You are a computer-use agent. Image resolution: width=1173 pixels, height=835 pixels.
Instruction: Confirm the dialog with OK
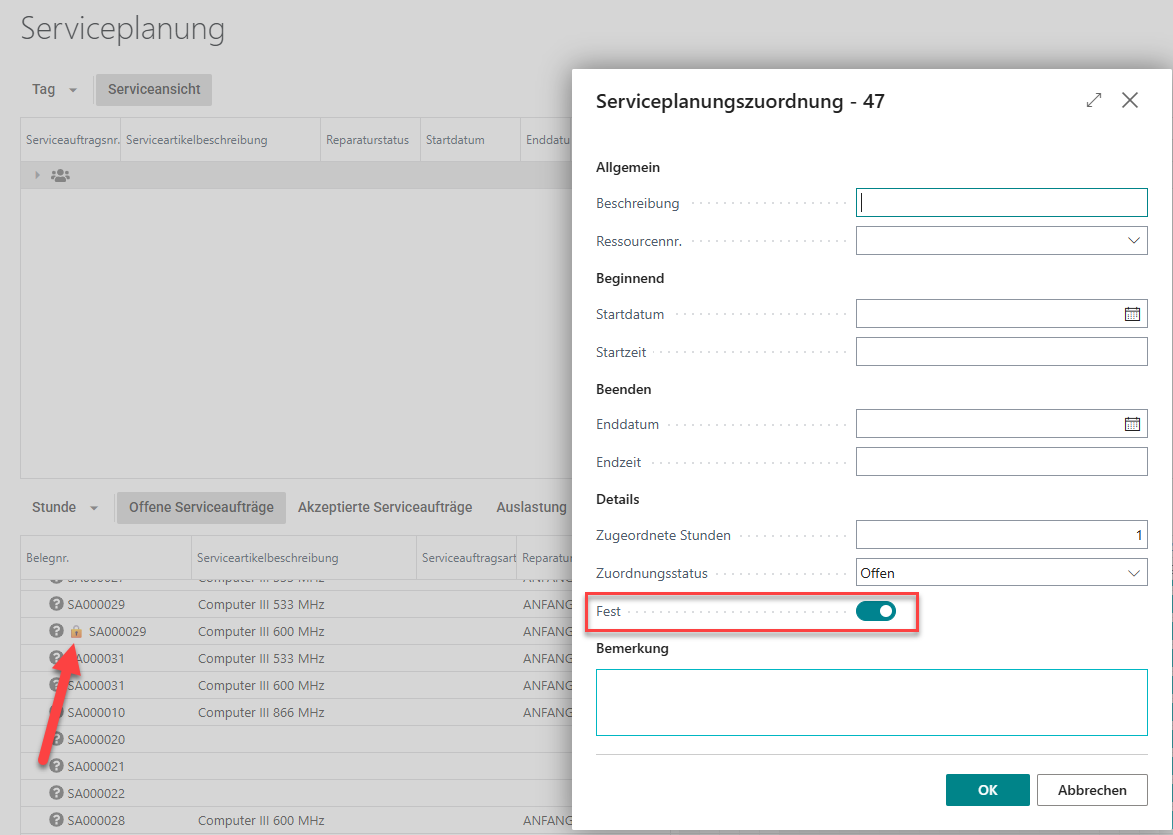[987, 790]
